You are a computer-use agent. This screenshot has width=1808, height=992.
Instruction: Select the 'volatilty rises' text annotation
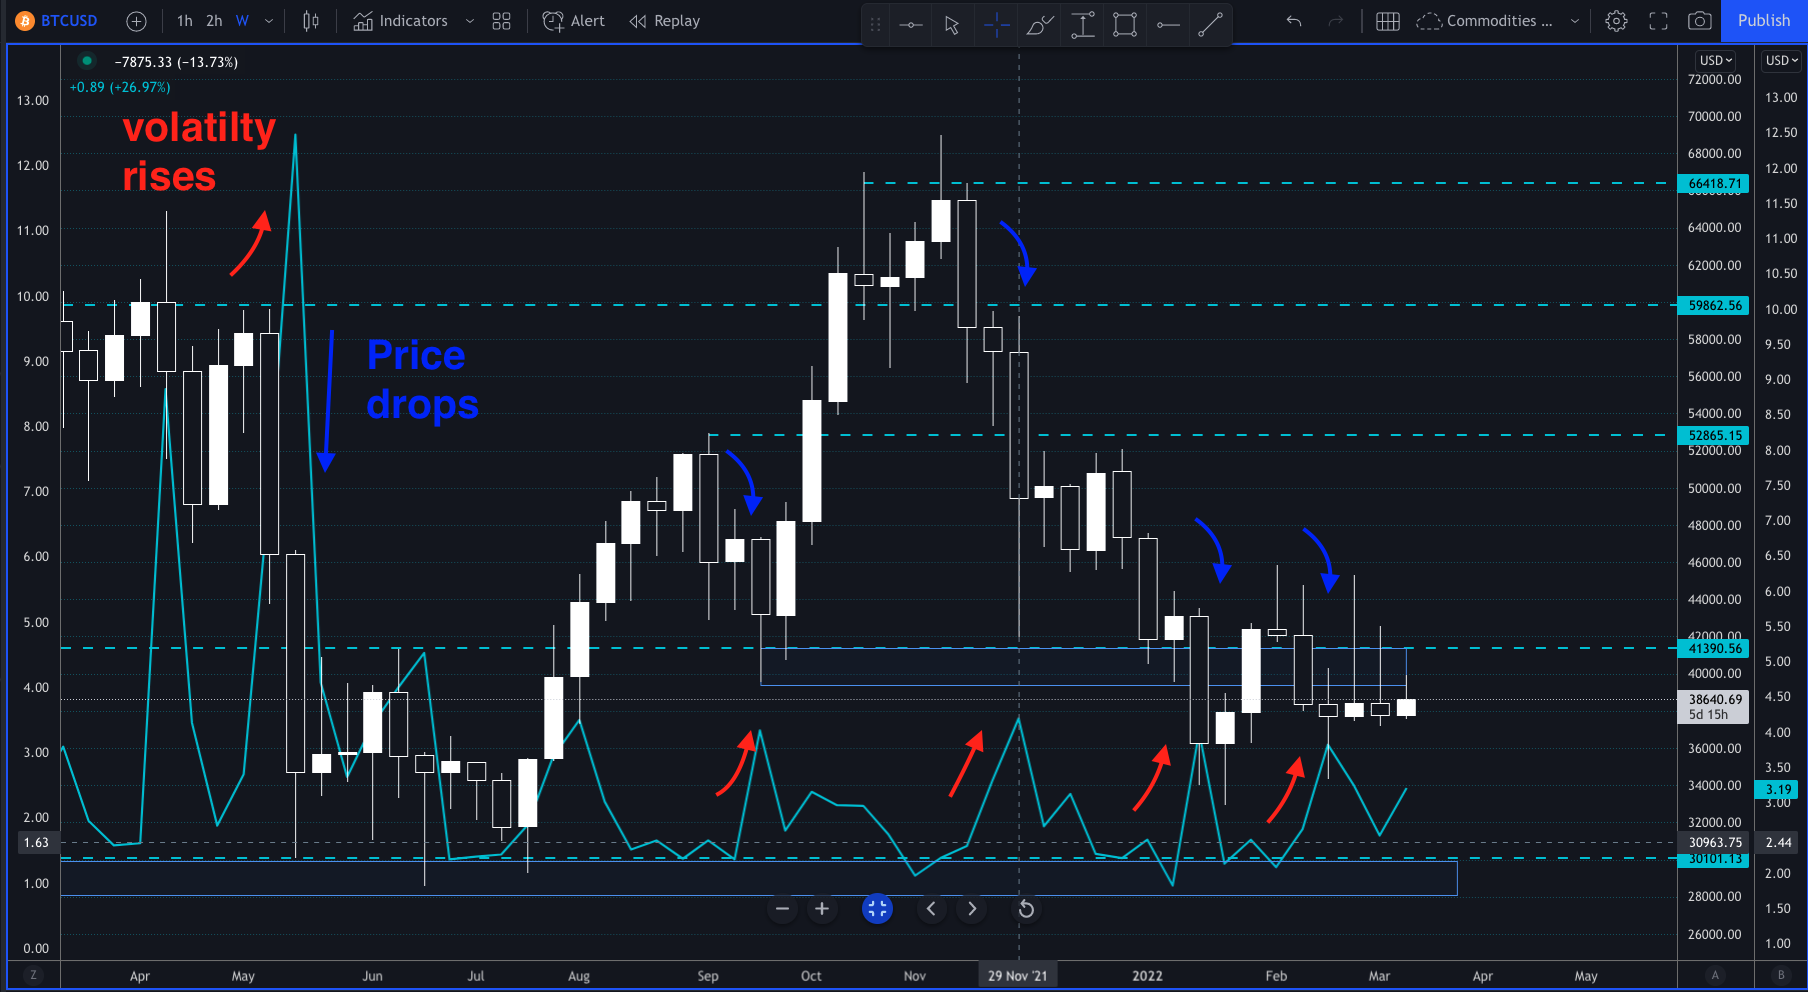(x=199, y=152)
